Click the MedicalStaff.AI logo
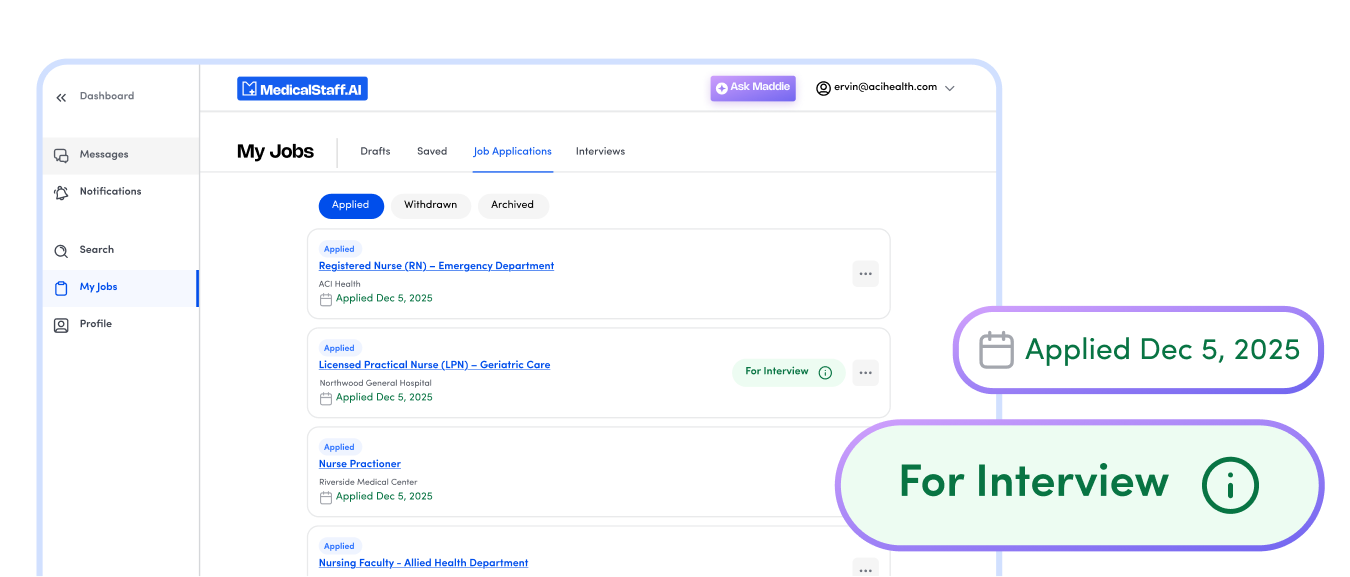Screen dimensions: 1350x577 coord(302,89)
